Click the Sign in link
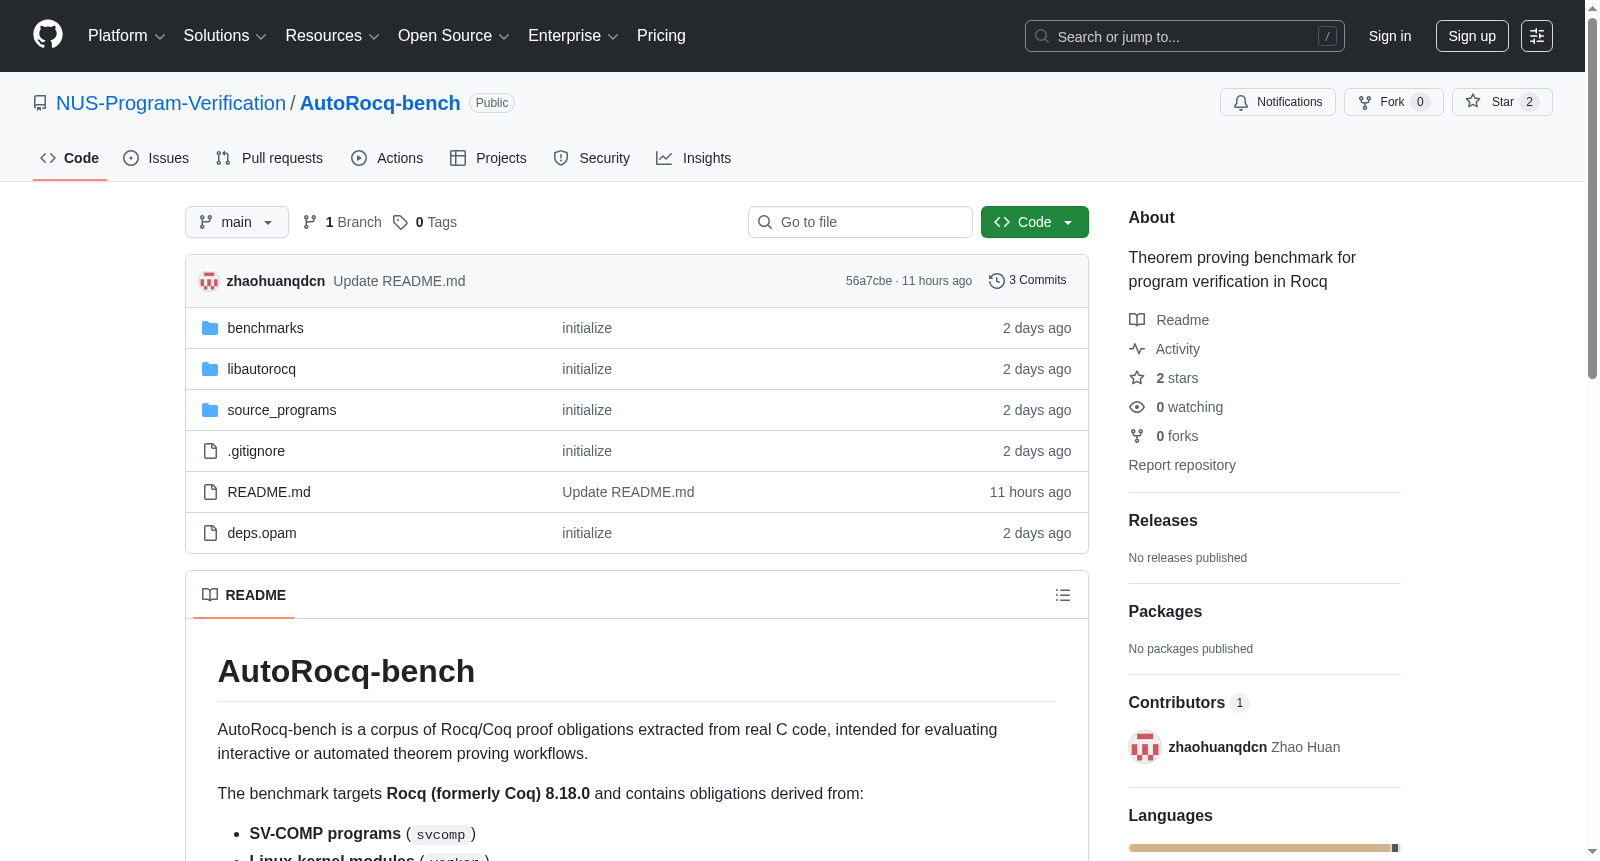Screen dimensions: 1600x861 1390,36
